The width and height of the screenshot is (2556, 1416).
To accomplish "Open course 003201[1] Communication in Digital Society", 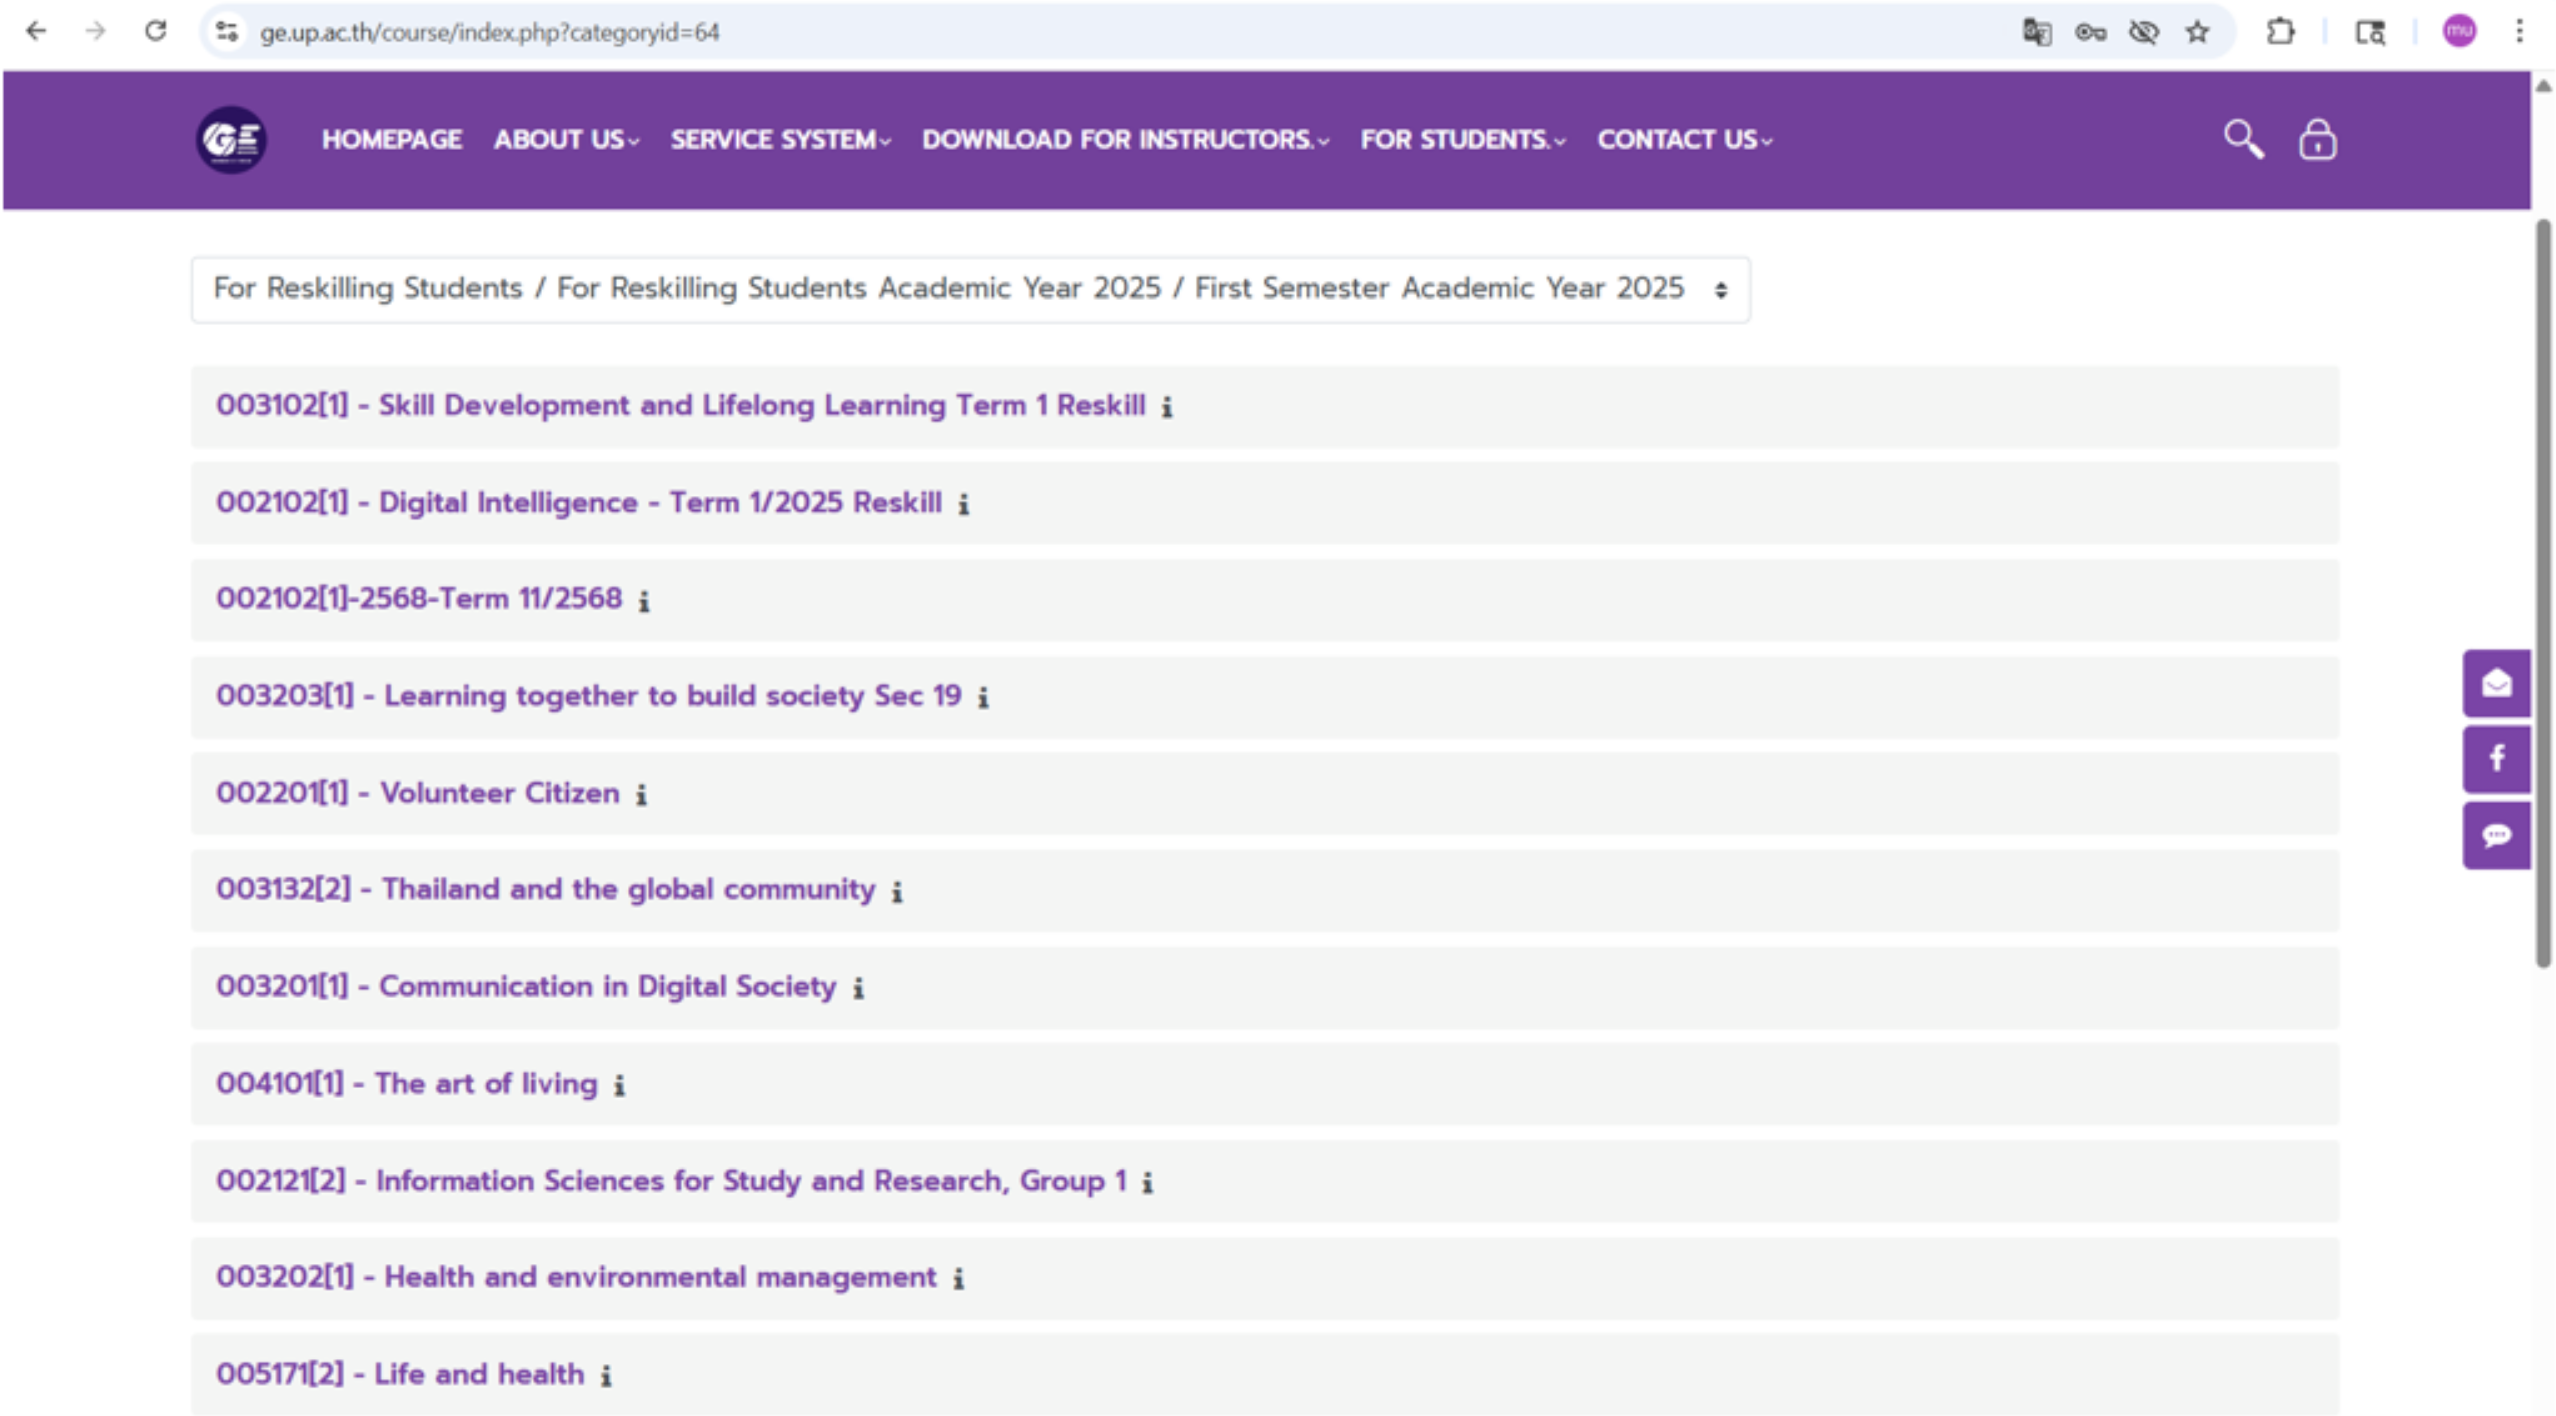I will coord(526,987).
